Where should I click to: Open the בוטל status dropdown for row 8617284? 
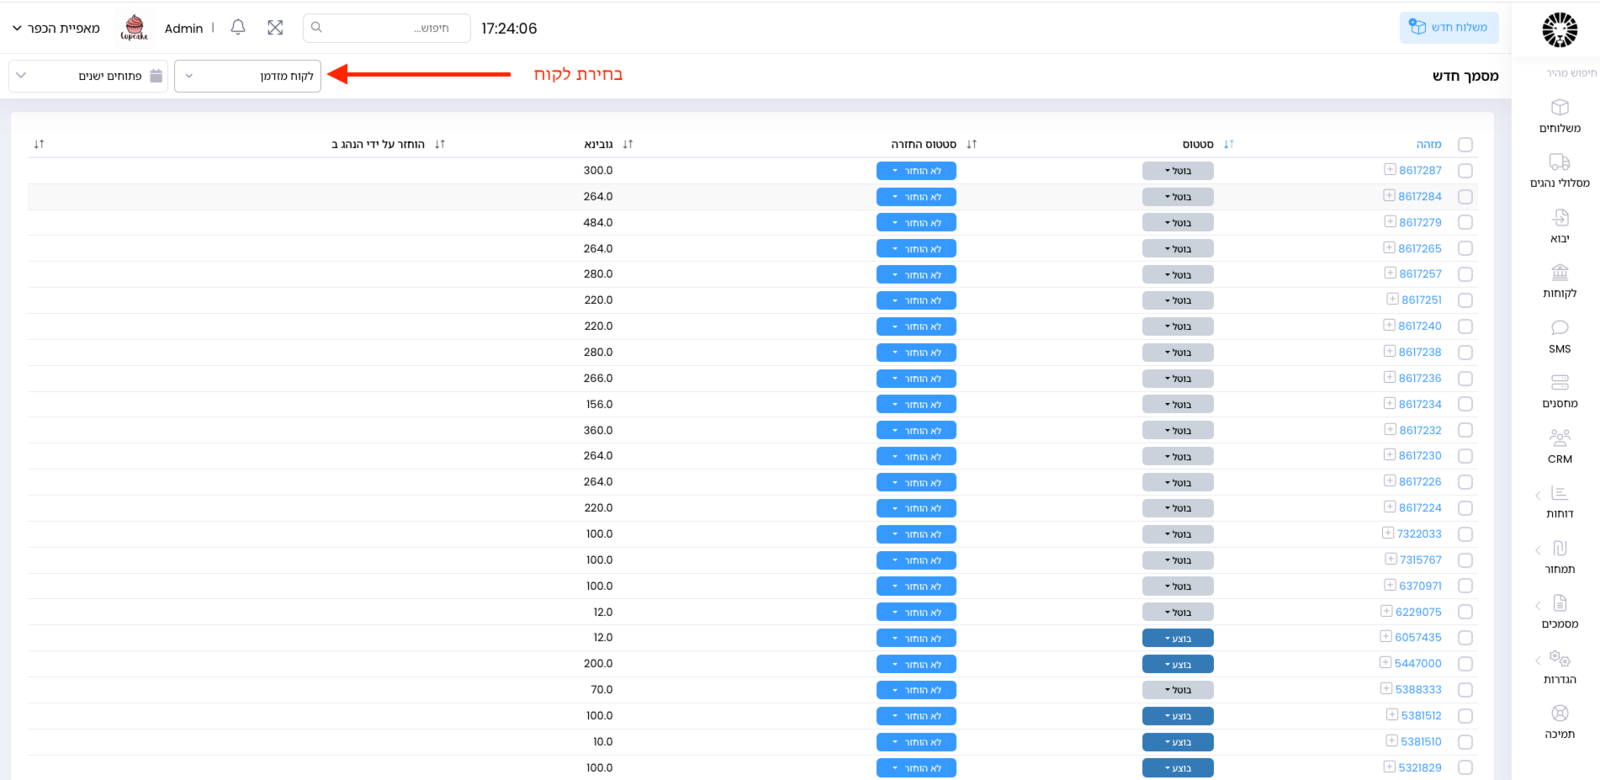click(x=1178, y=197)
